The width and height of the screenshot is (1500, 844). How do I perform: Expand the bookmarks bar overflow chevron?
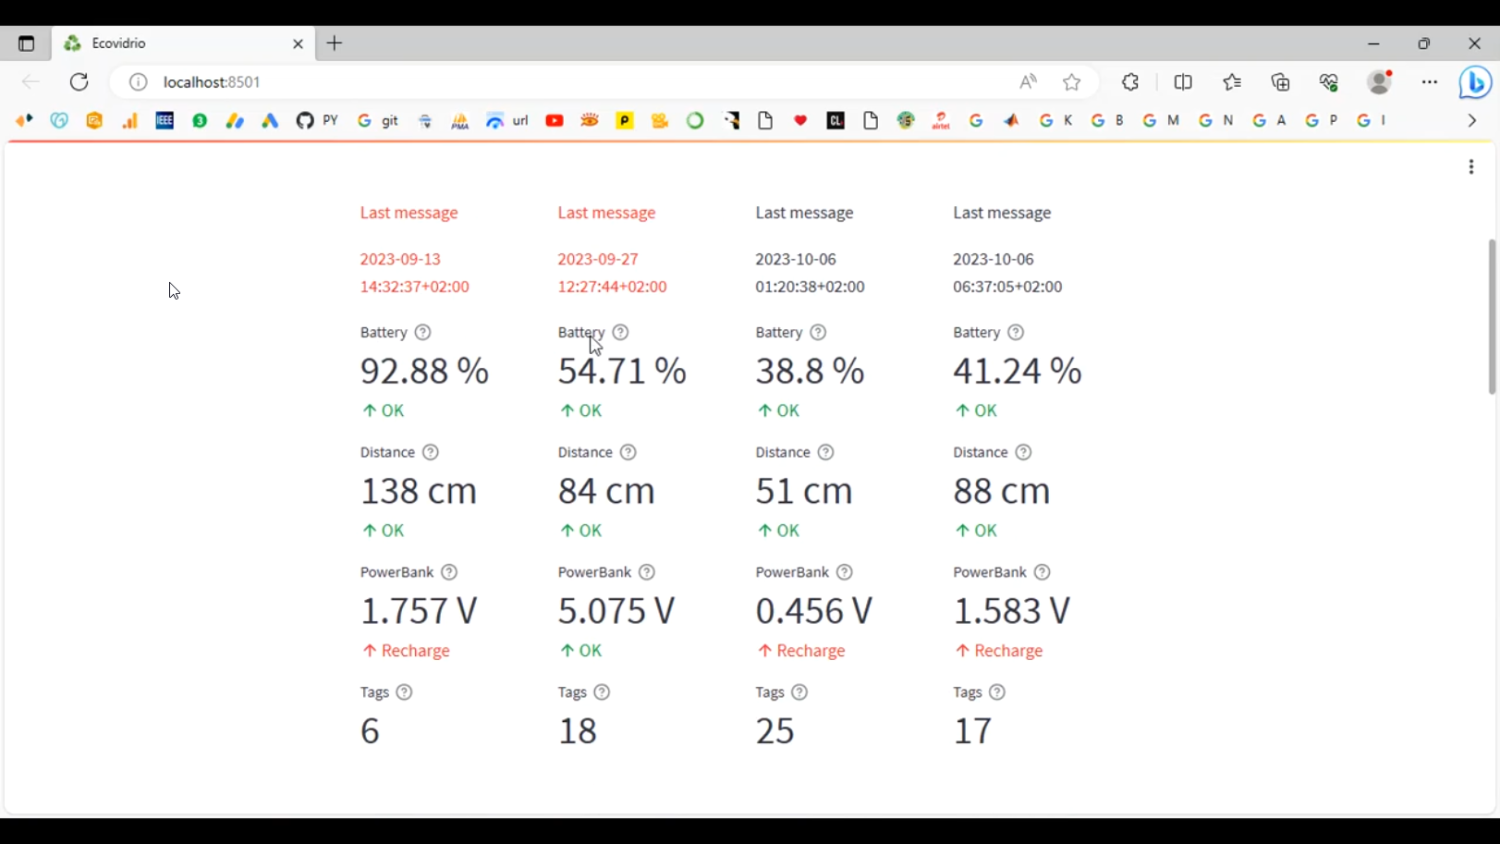tap(1472, 121)
